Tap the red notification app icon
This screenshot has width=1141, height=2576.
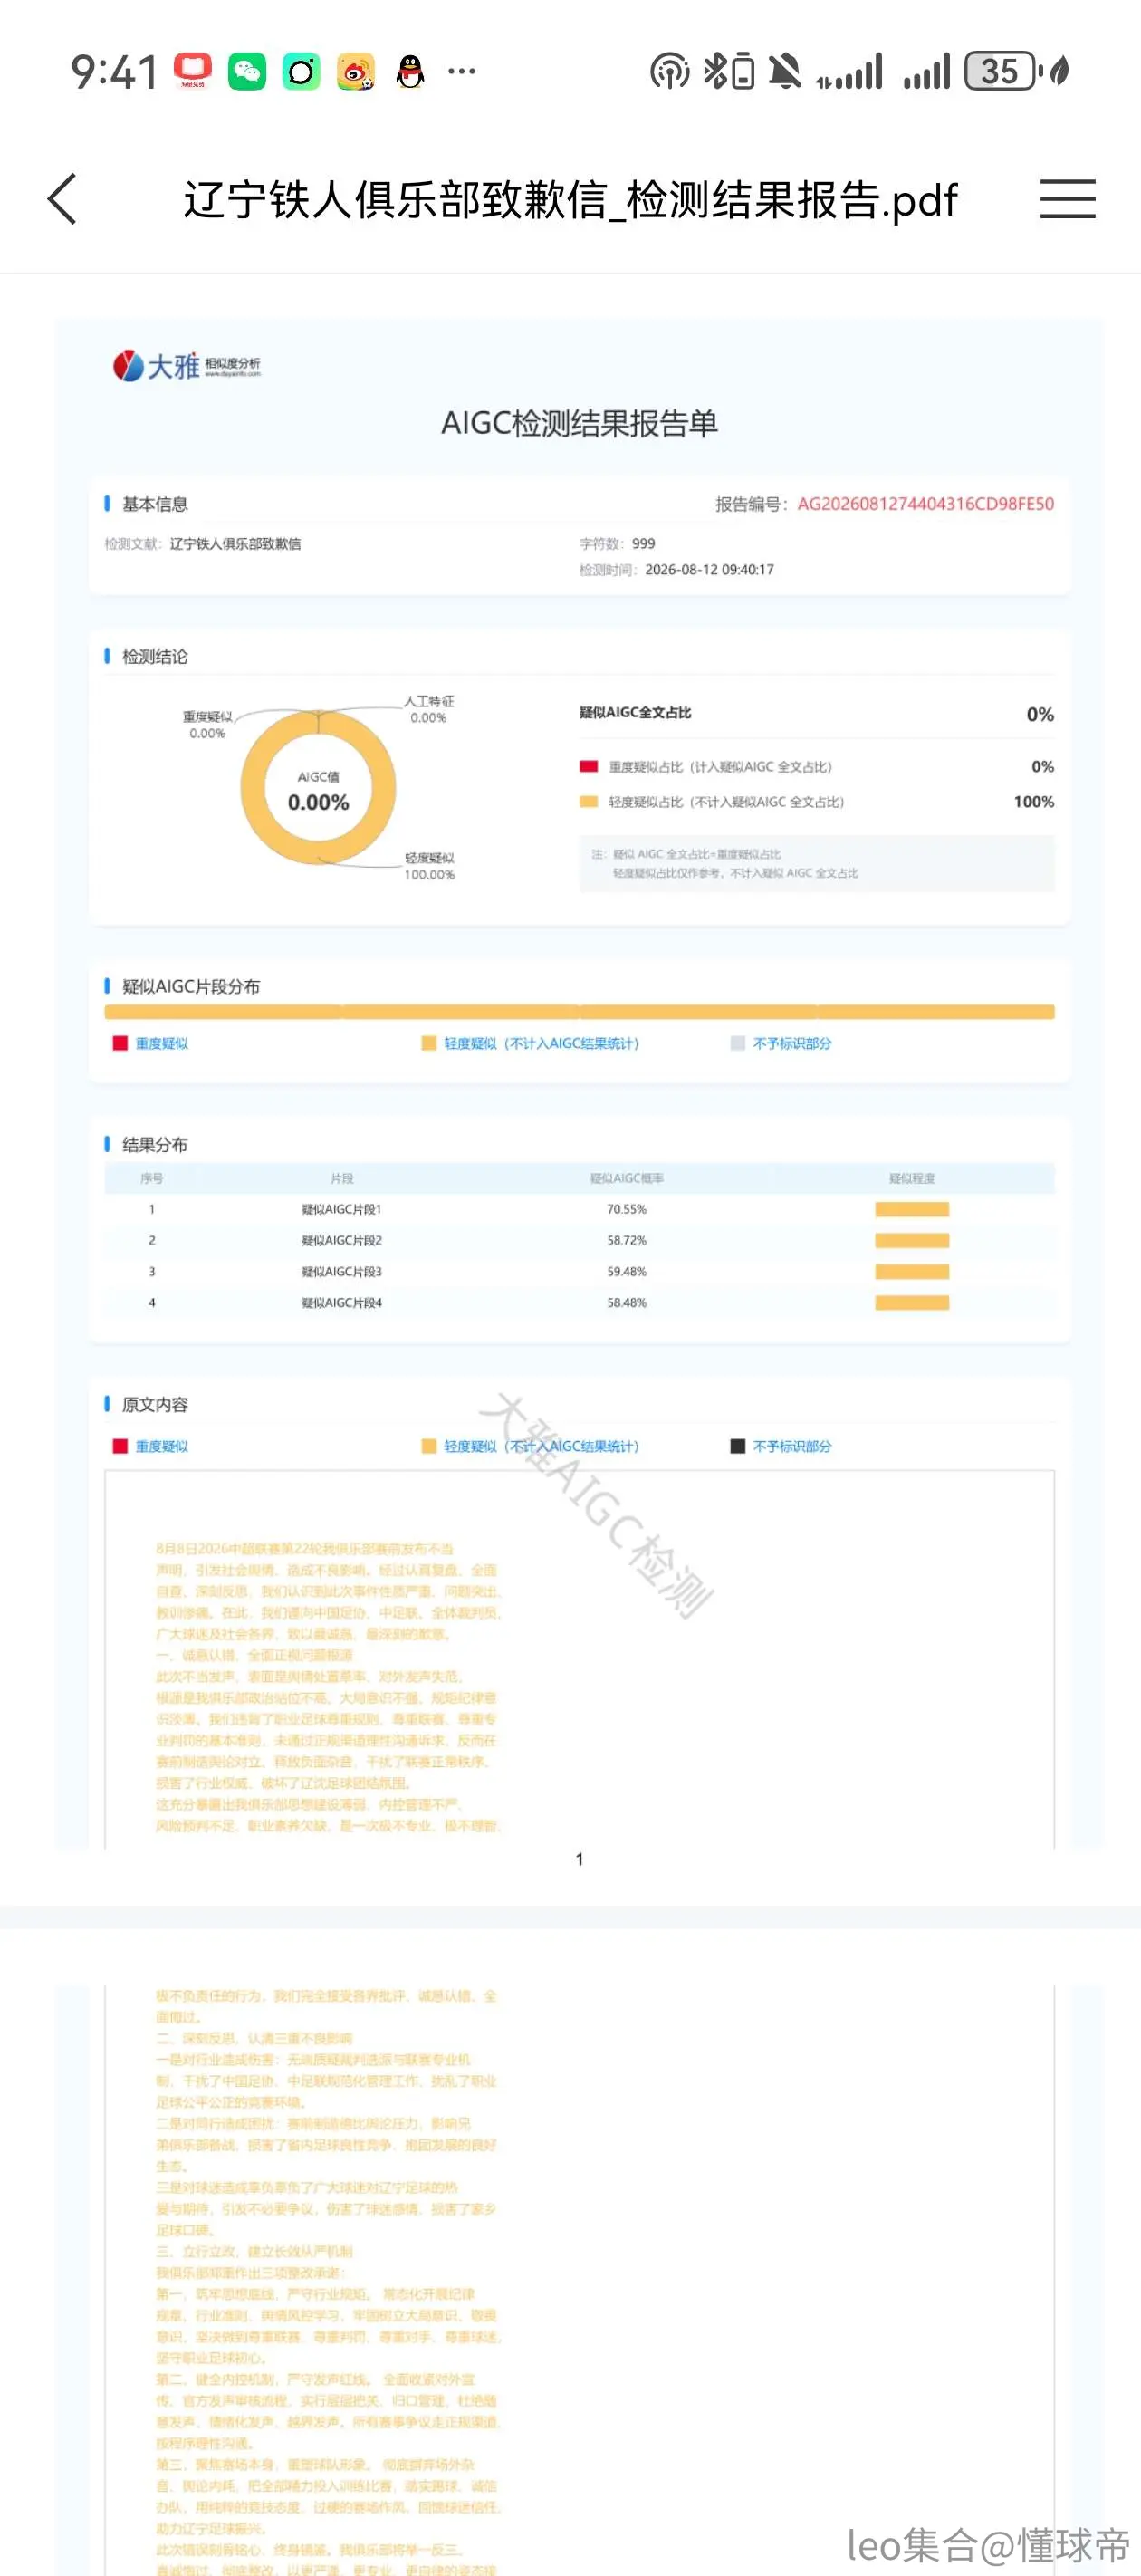[193, 71]
